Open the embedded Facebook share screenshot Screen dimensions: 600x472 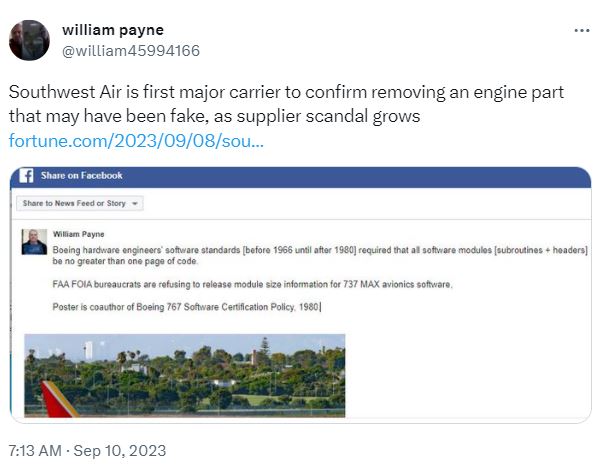300,295
